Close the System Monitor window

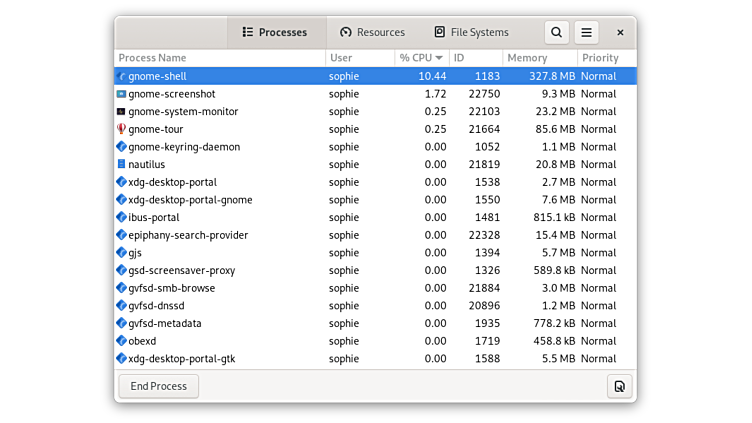[x=620, y=32]
